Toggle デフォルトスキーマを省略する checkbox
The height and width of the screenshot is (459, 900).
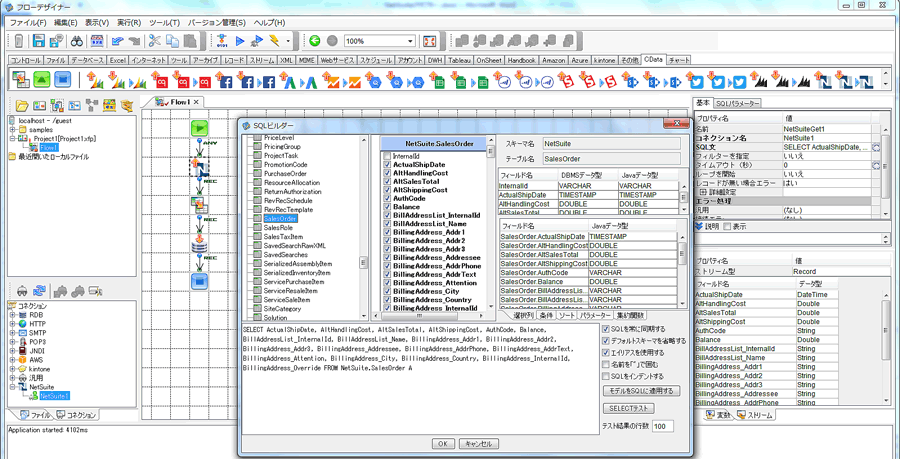click(606, 341)
